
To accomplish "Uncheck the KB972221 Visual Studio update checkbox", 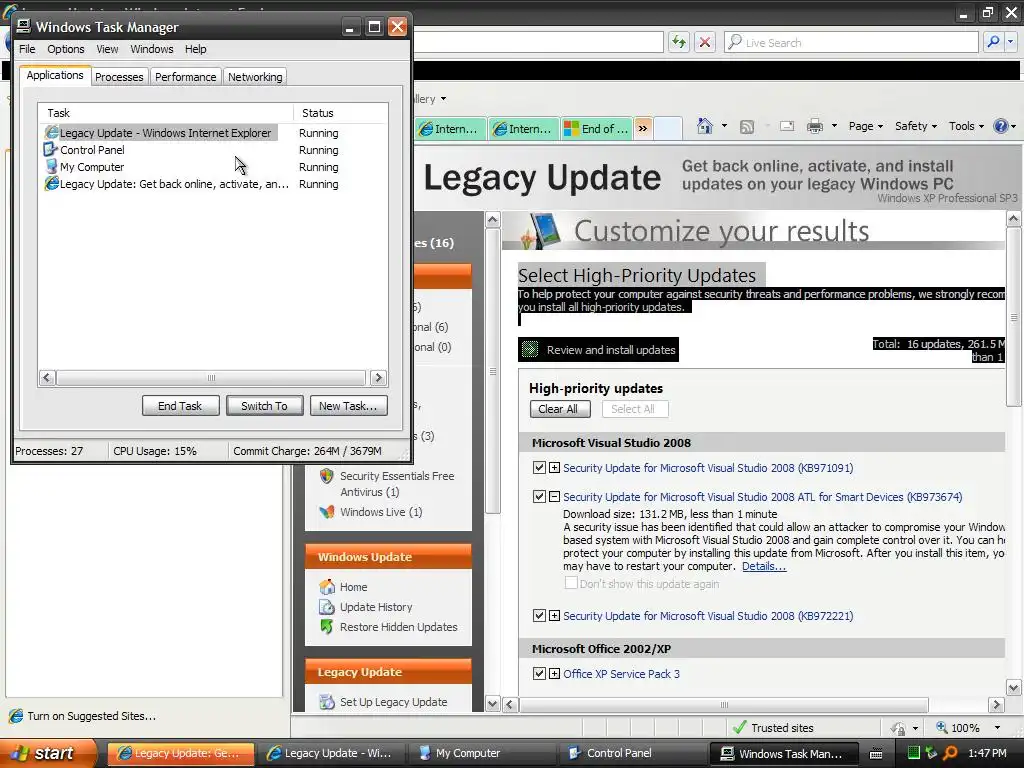I will (x=539, y=616).
